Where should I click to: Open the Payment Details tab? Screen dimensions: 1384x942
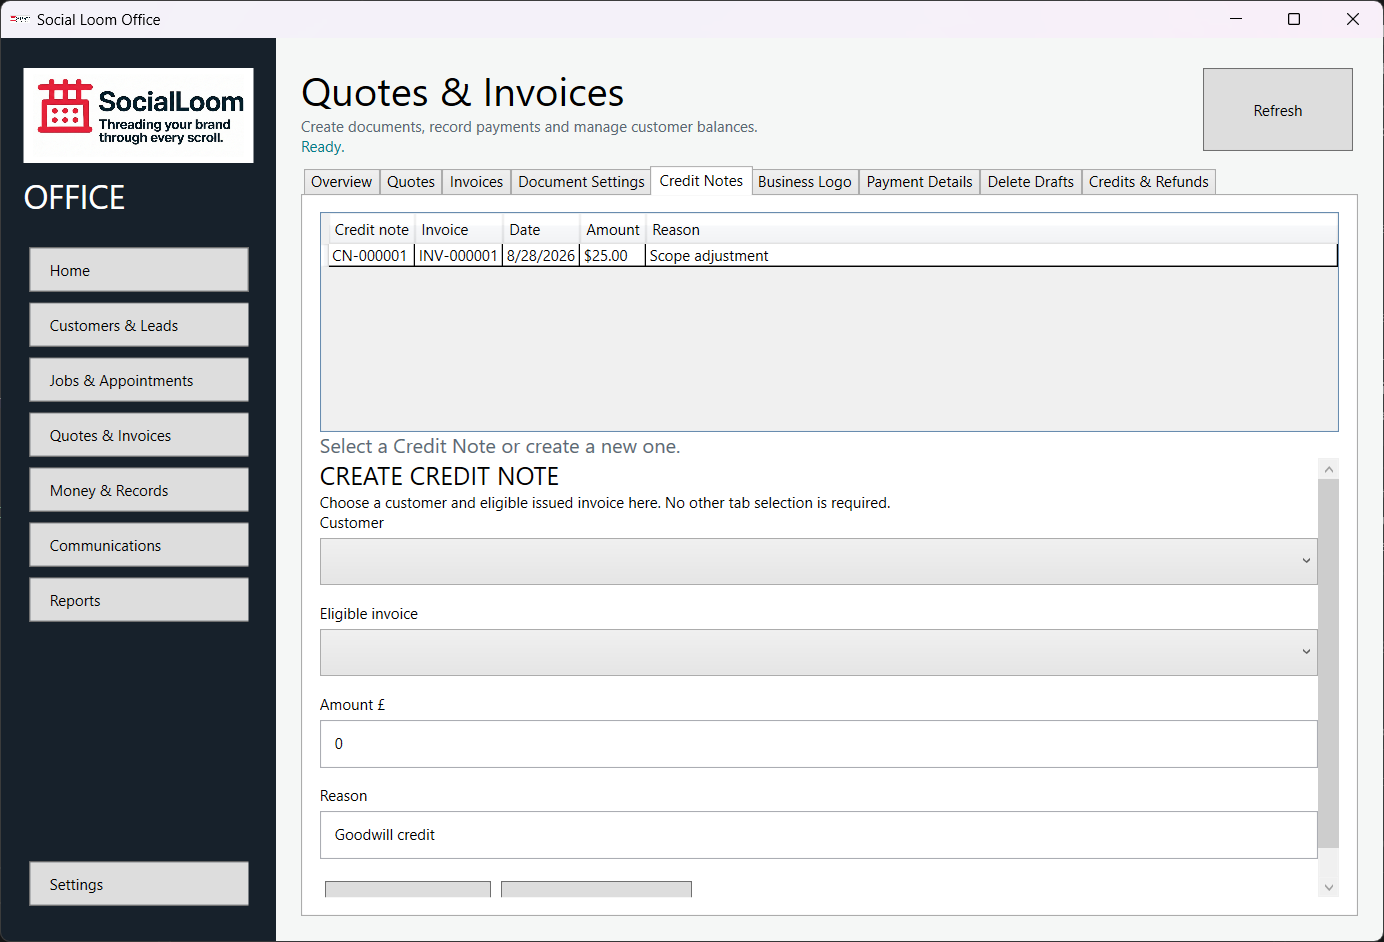919,182
